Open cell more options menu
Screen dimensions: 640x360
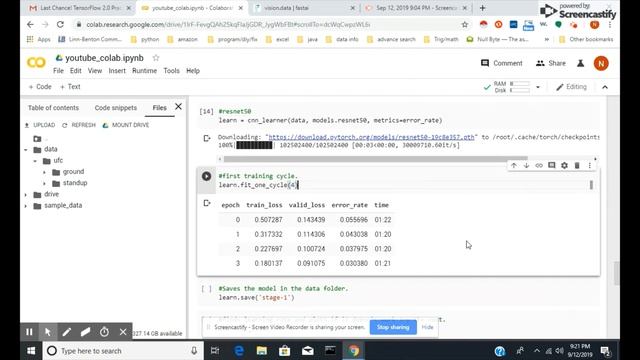(x=589, y=165)
